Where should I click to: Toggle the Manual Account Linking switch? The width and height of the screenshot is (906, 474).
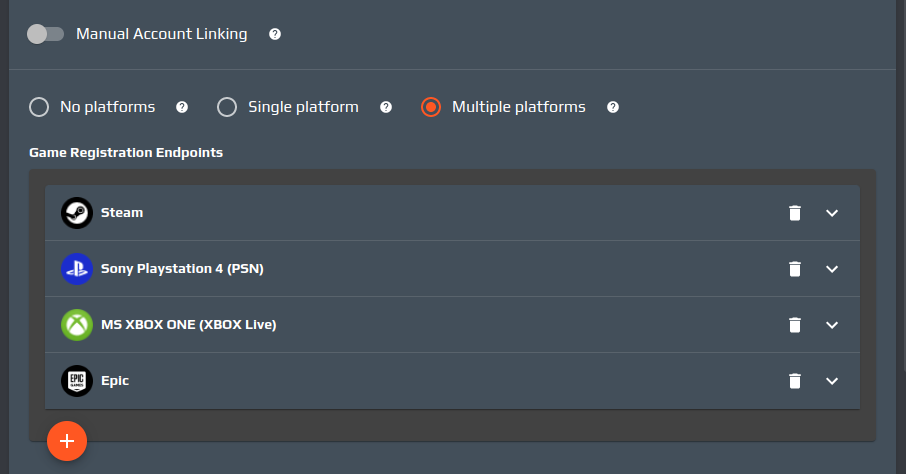tap(45, 34)
